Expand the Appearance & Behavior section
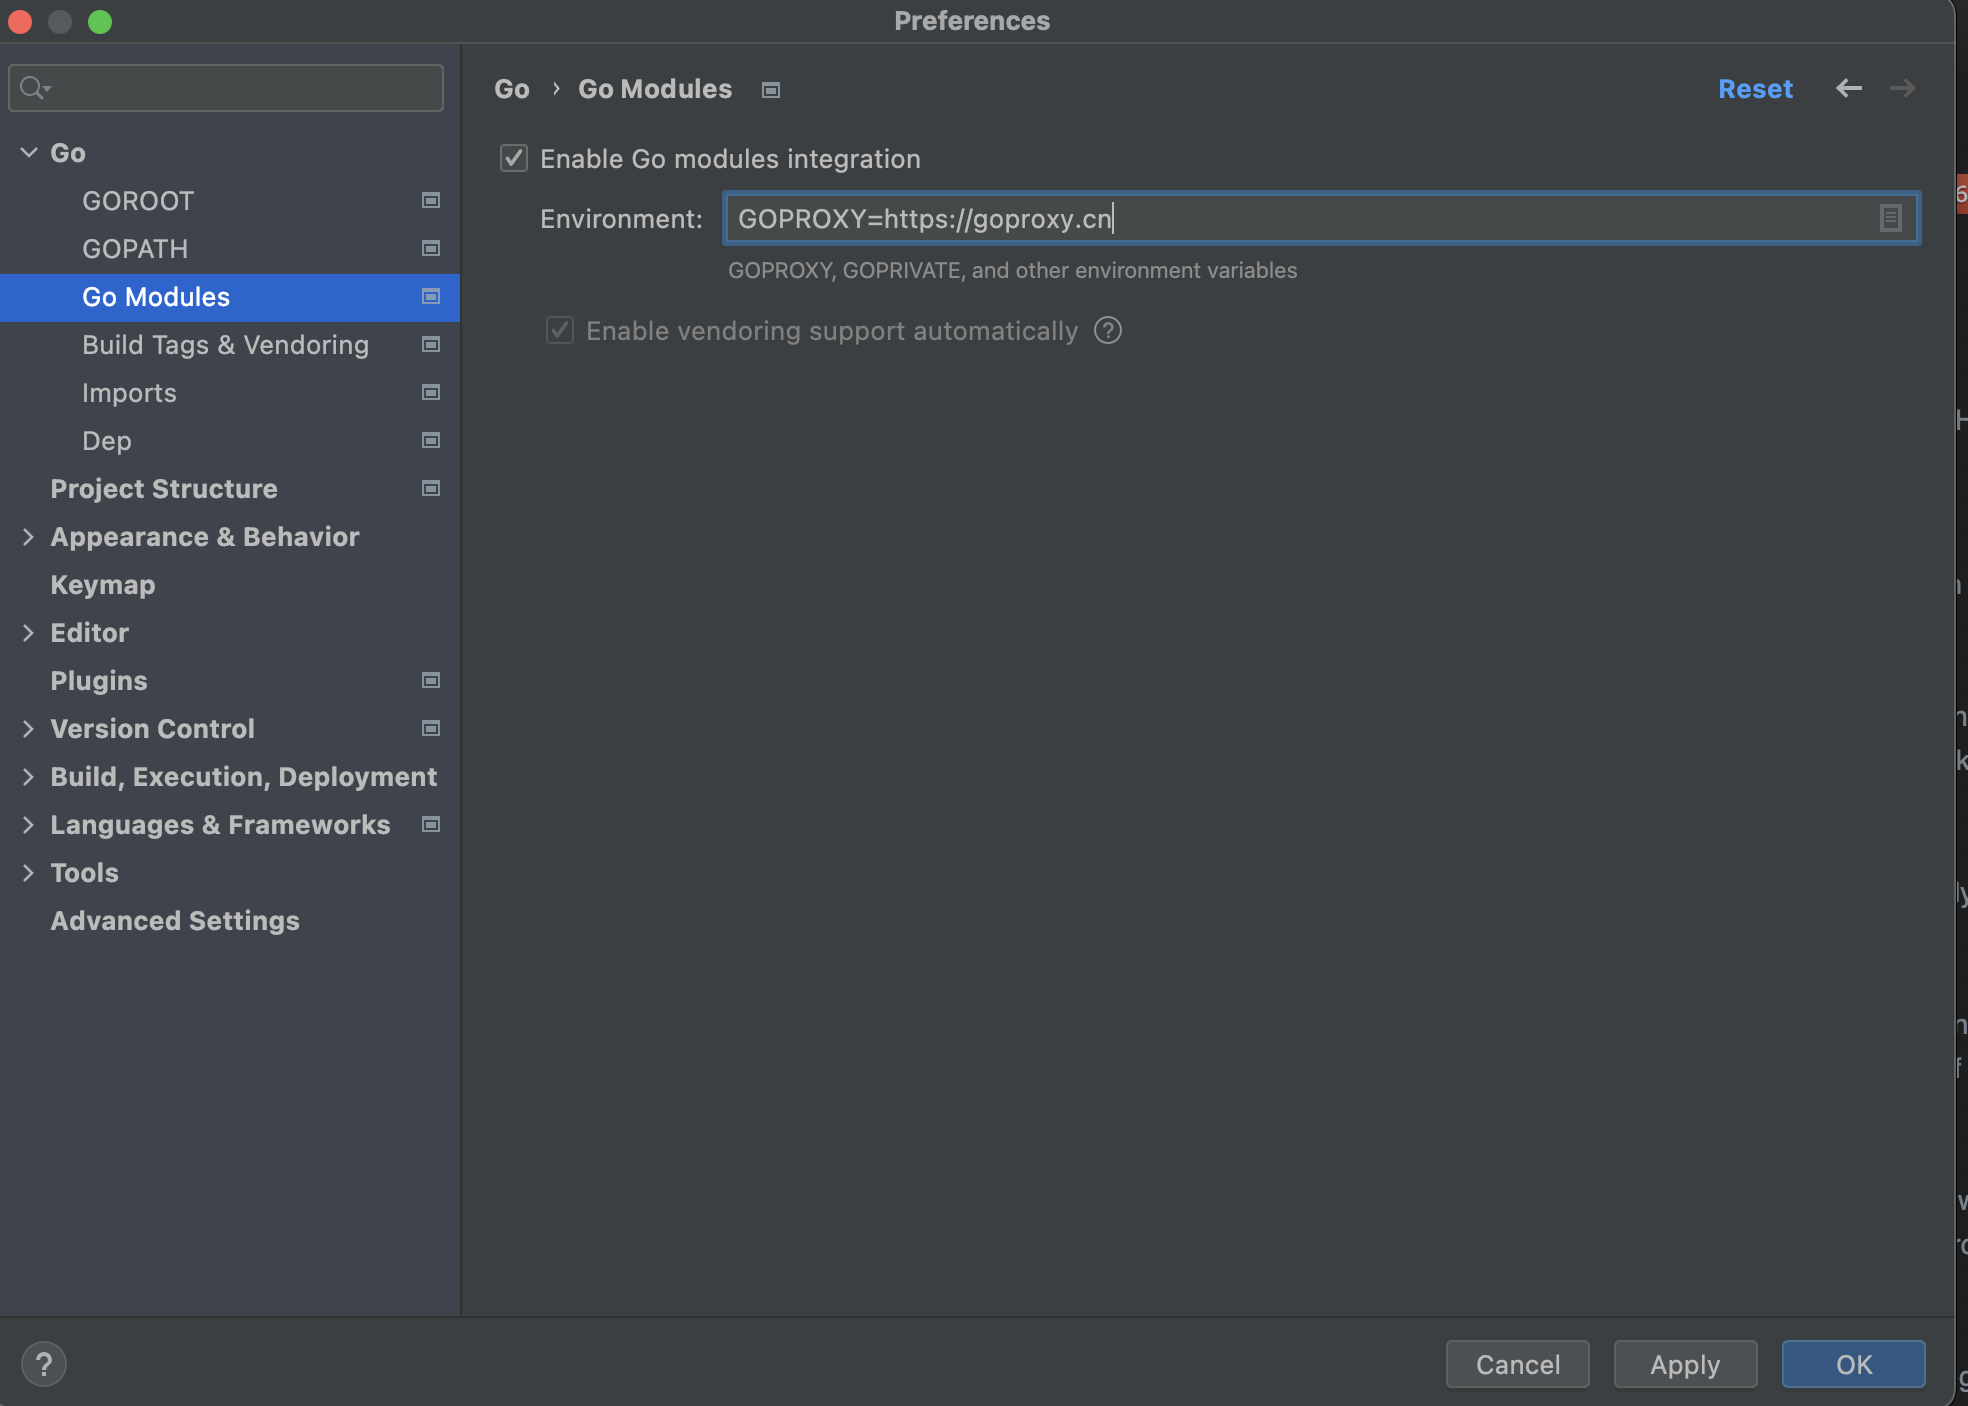Screen dimensions: 1968x1406 pyautogui.click(x=29, y=537)
